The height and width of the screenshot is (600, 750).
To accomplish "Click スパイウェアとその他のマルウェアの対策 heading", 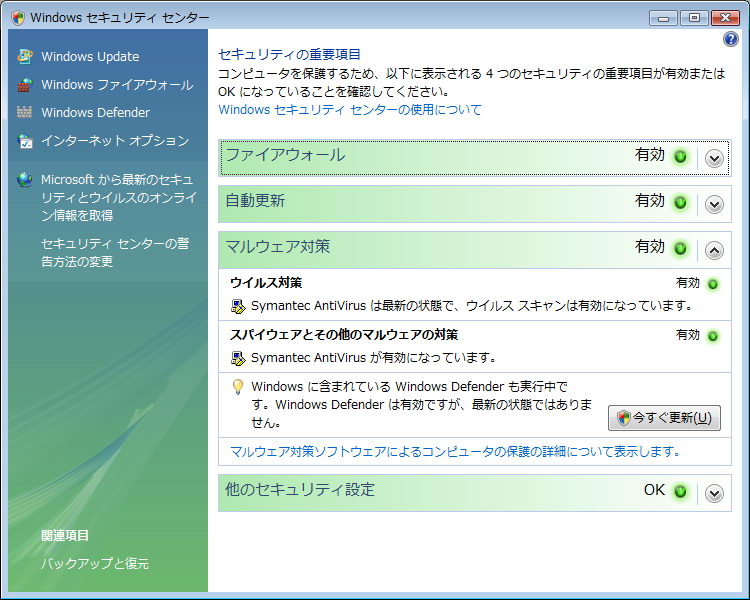I will (x=344, y=334).
